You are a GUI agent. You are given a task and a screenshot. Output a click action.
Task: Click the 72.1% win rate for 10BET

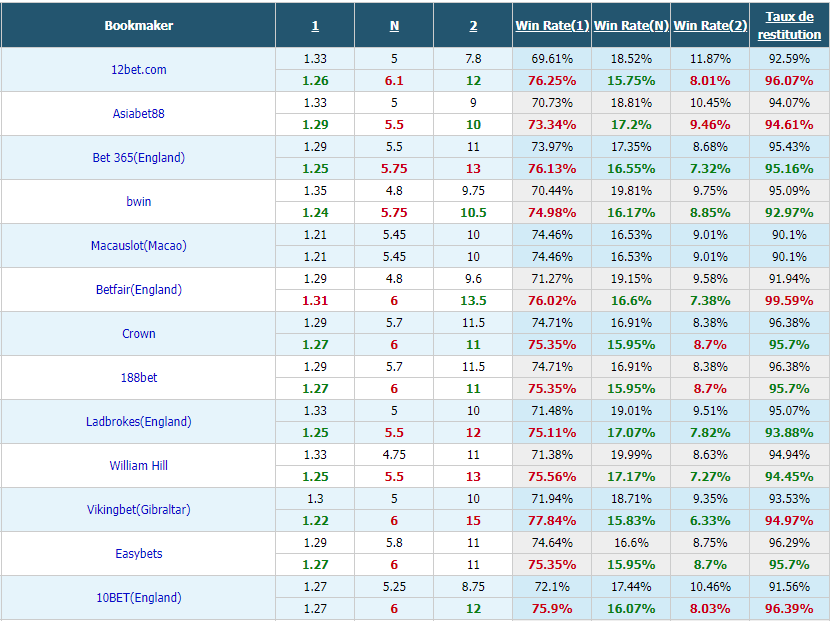552,586
